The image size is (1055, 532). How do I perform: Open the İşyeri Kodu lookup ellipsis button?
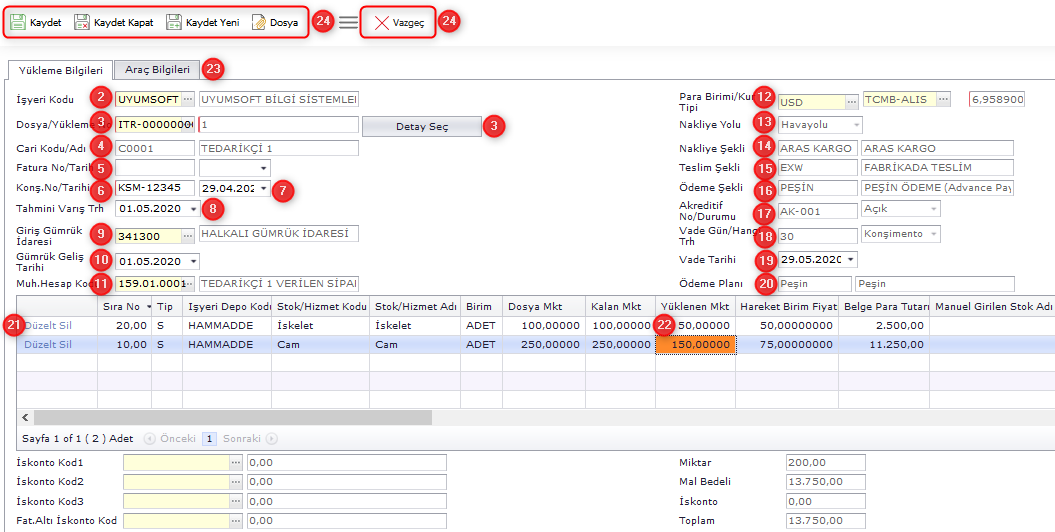pos(188,100)
